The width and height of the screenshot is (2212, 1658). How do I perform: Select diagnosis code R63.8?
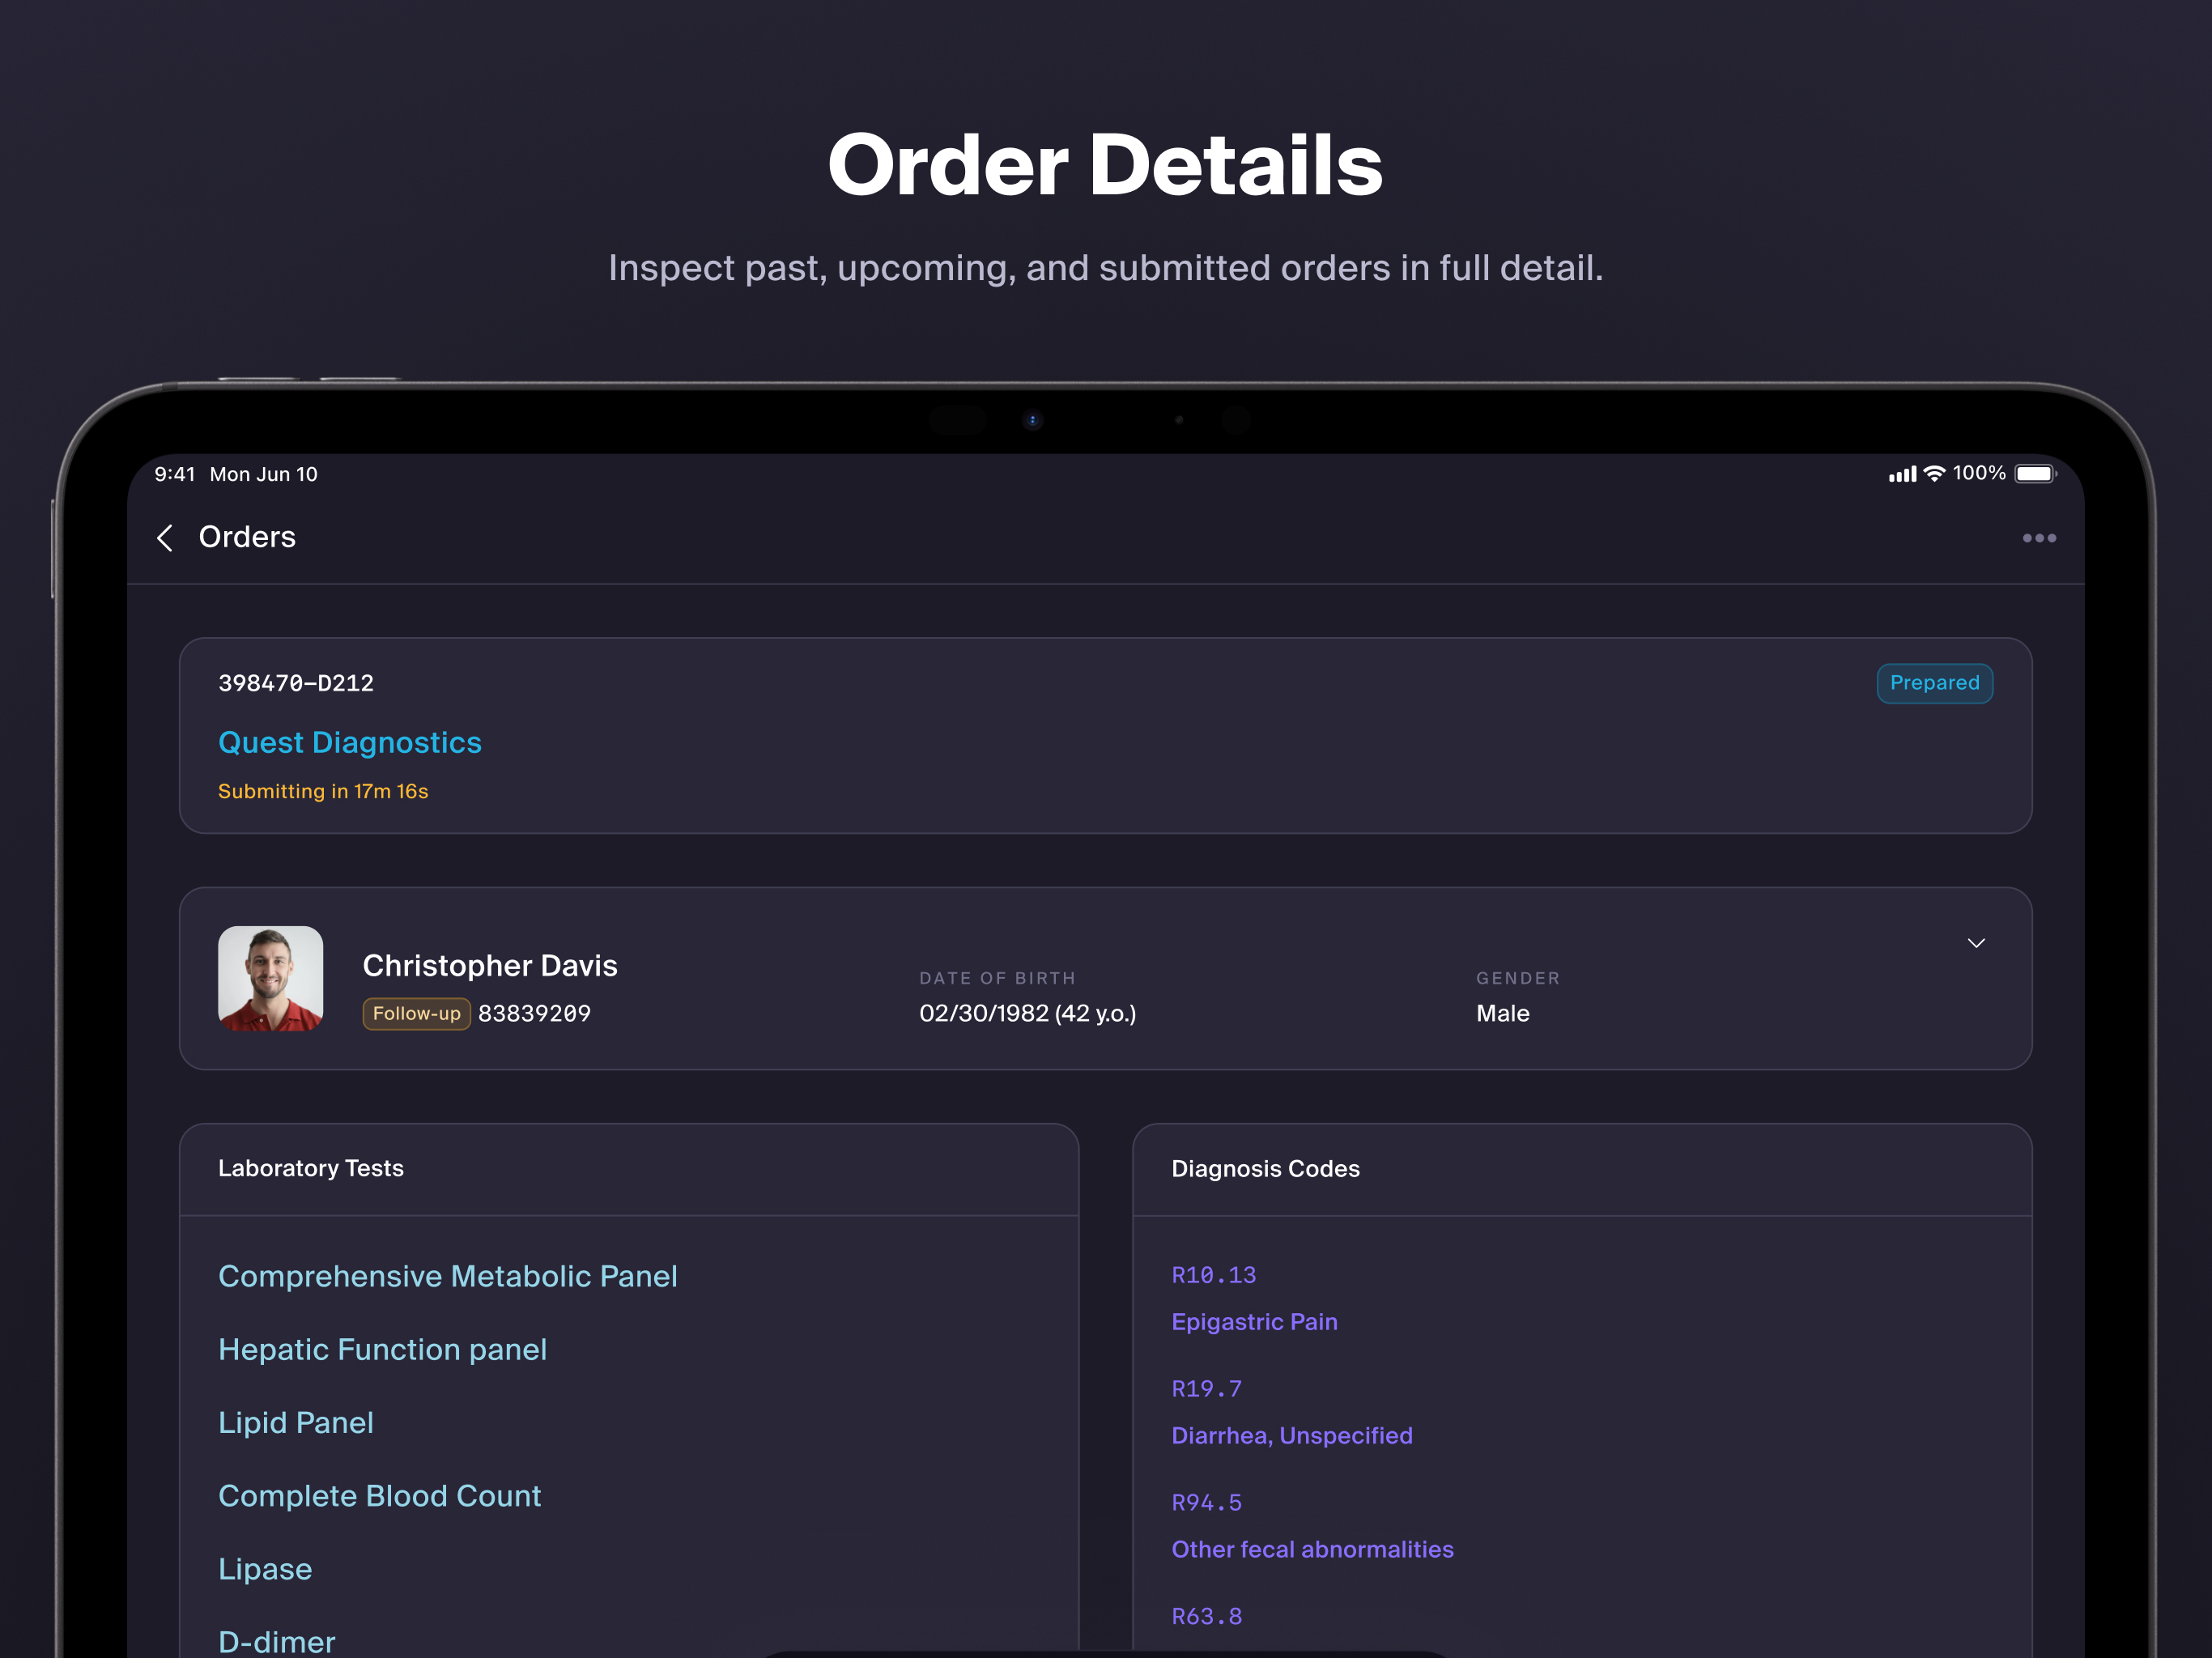pos(1207,1617)
